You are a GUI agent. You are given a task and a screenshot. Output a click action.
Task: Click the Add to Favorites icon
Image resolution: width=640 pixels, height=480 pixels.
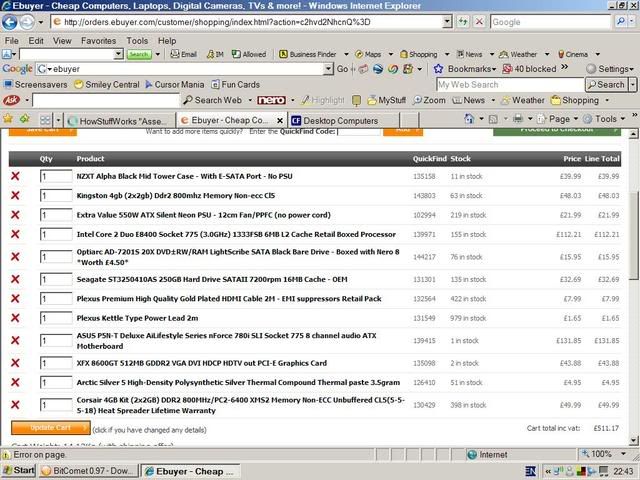coord(24,119)
